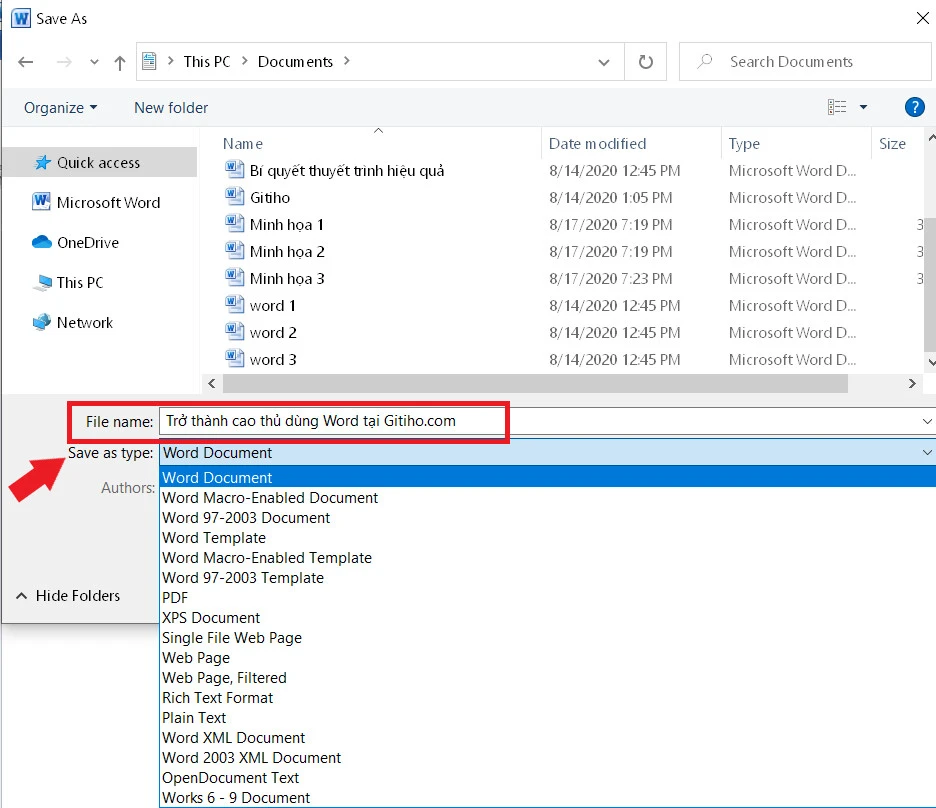
Task: Select 'PDF' from the file type list
Action: [x=176, y=597]
